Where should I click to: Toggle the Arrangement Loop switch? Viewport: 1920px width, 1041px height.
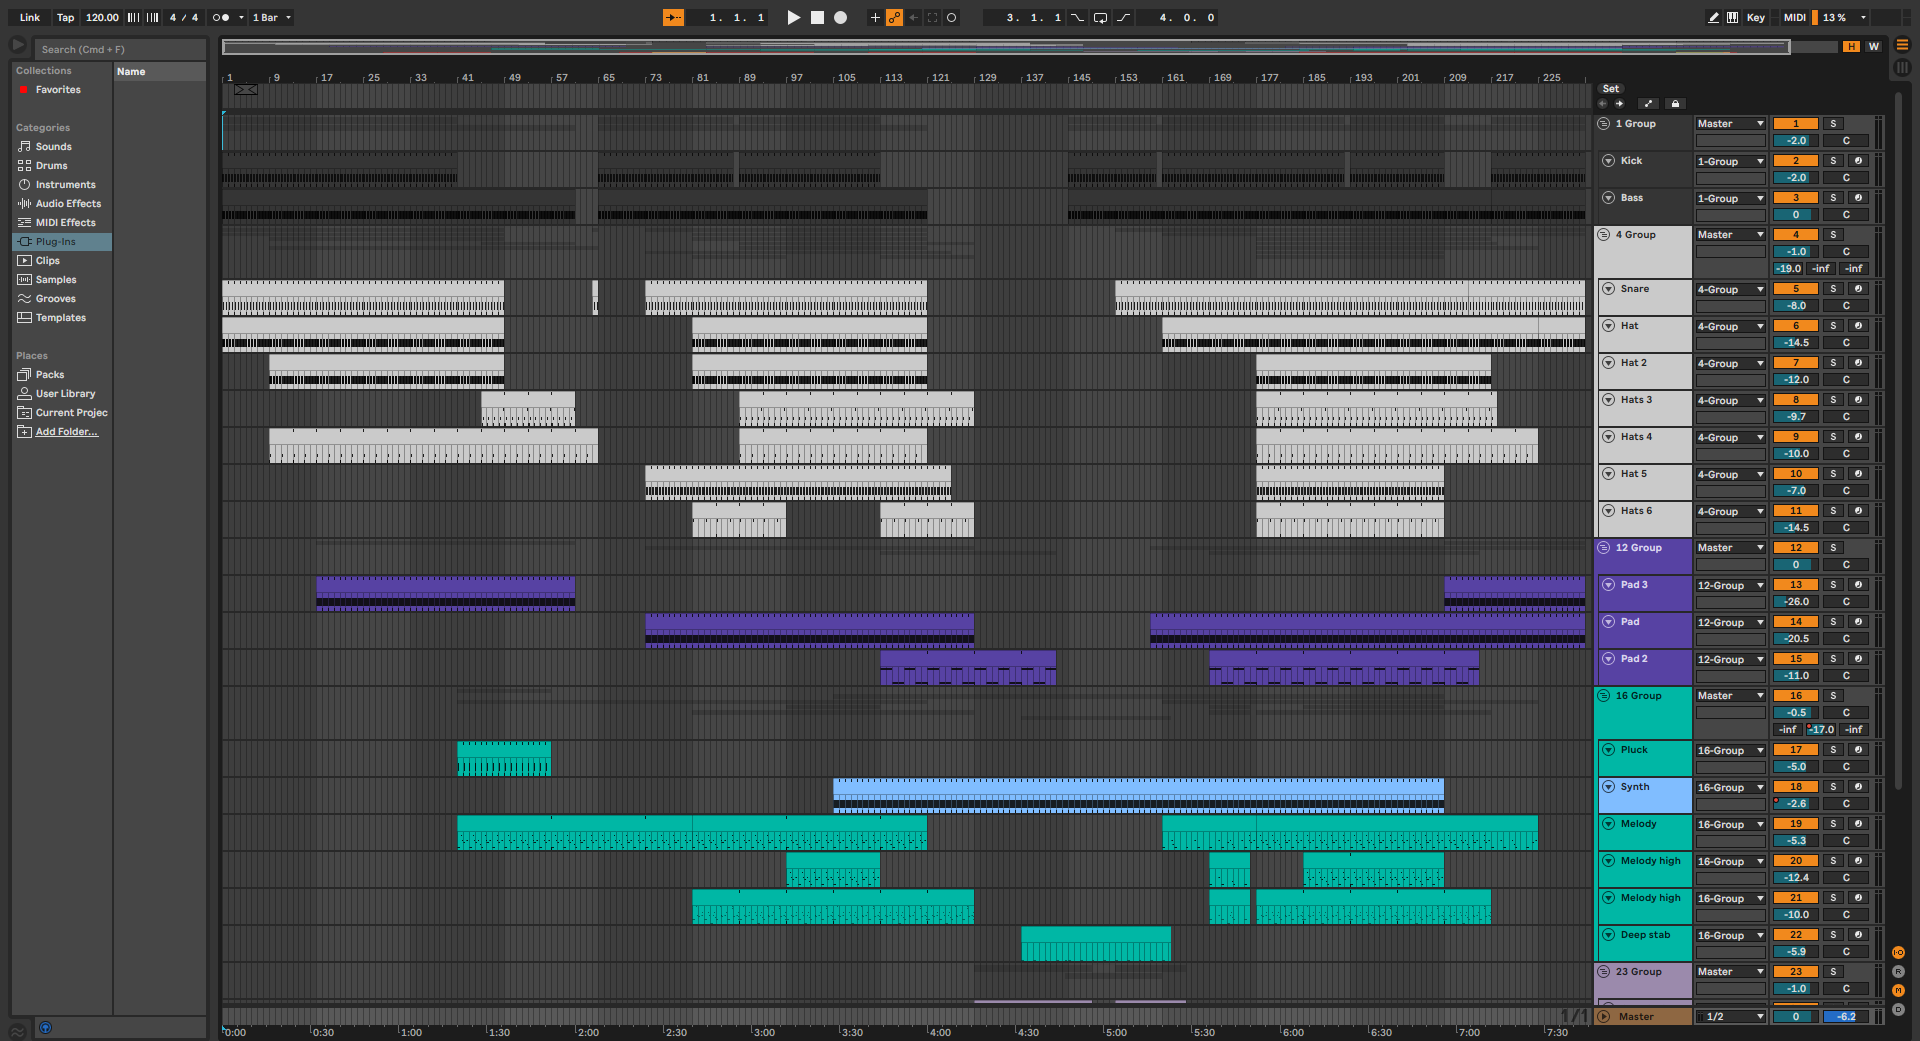point(1100,17)
